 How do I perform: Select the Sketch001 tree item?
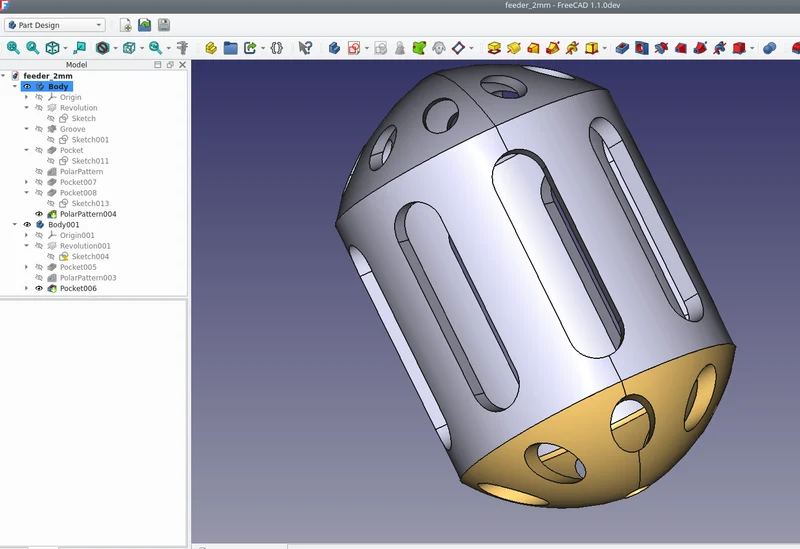point(90,140)
